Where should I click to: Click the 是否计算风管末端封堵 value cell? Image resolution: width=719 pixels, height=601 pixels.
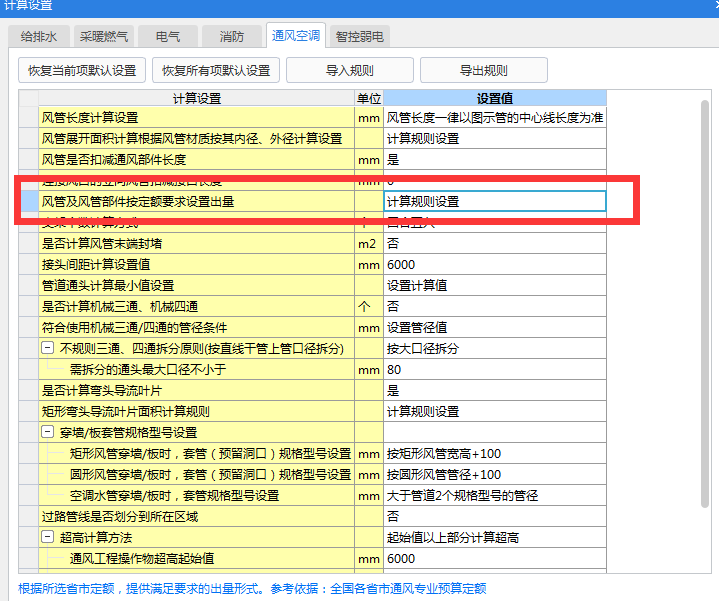(494, 244)
